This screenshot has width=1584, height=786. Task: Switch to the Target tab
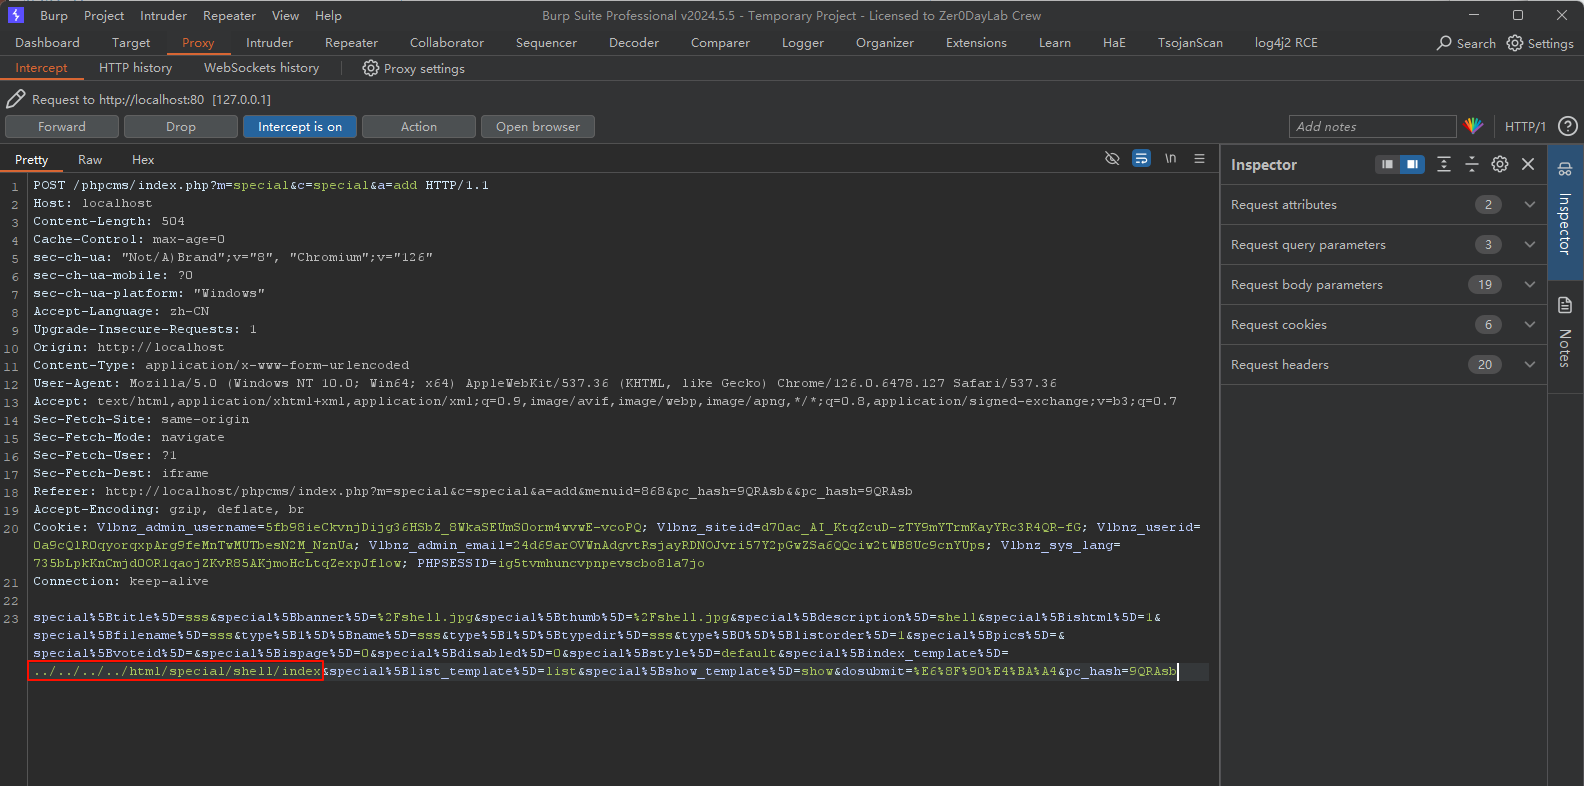(x=131, y=43)
